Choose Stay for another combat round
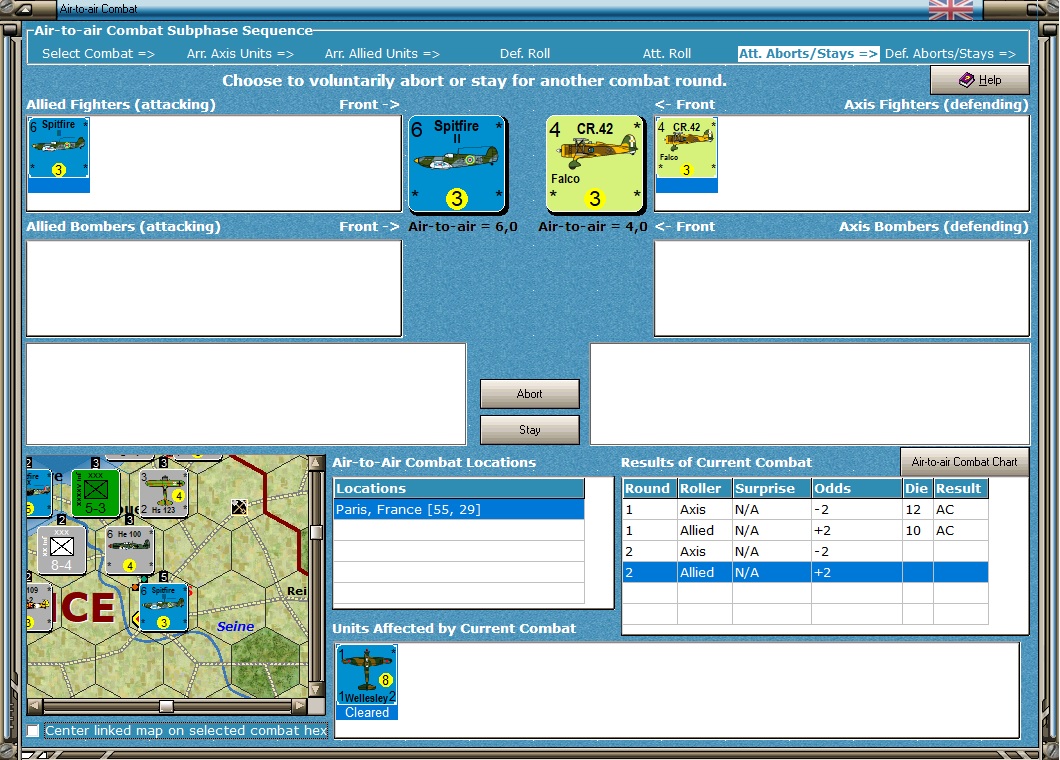This screenshot has width=1060, height=760. coord(529,429)
